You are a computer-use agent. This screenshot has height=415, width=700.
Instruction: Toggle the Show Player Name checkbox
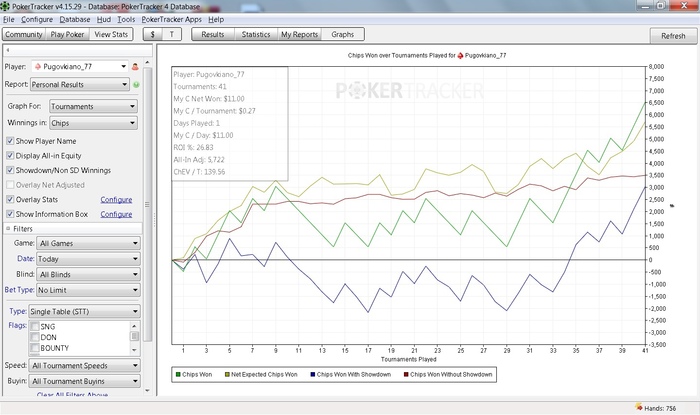[10, 141]
